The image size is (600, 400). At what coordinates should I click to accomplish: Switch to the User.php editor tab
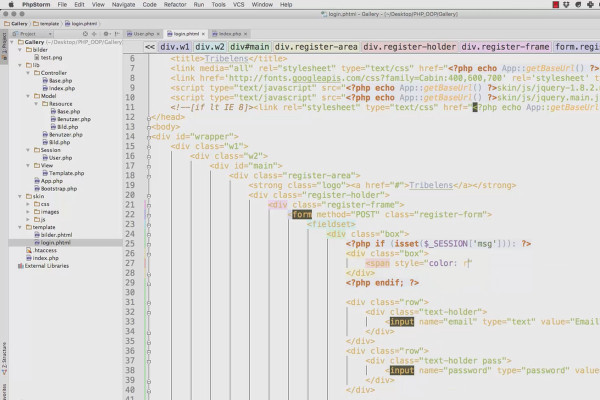pos(141,34)
